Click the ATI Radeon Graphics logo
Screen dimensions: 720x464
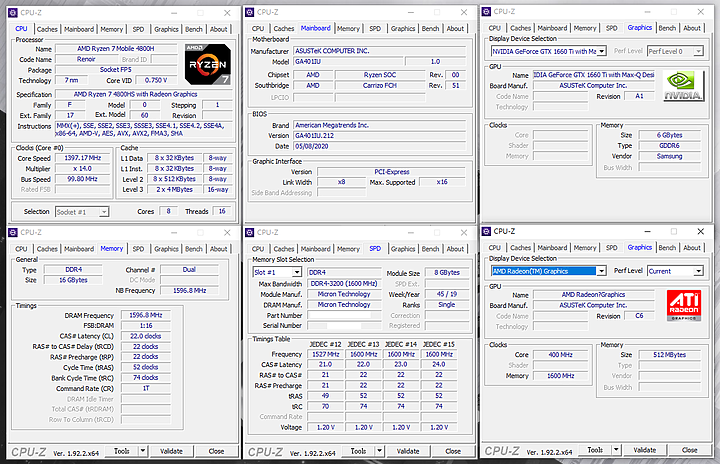pyautogui.click(x=684, y=306)
